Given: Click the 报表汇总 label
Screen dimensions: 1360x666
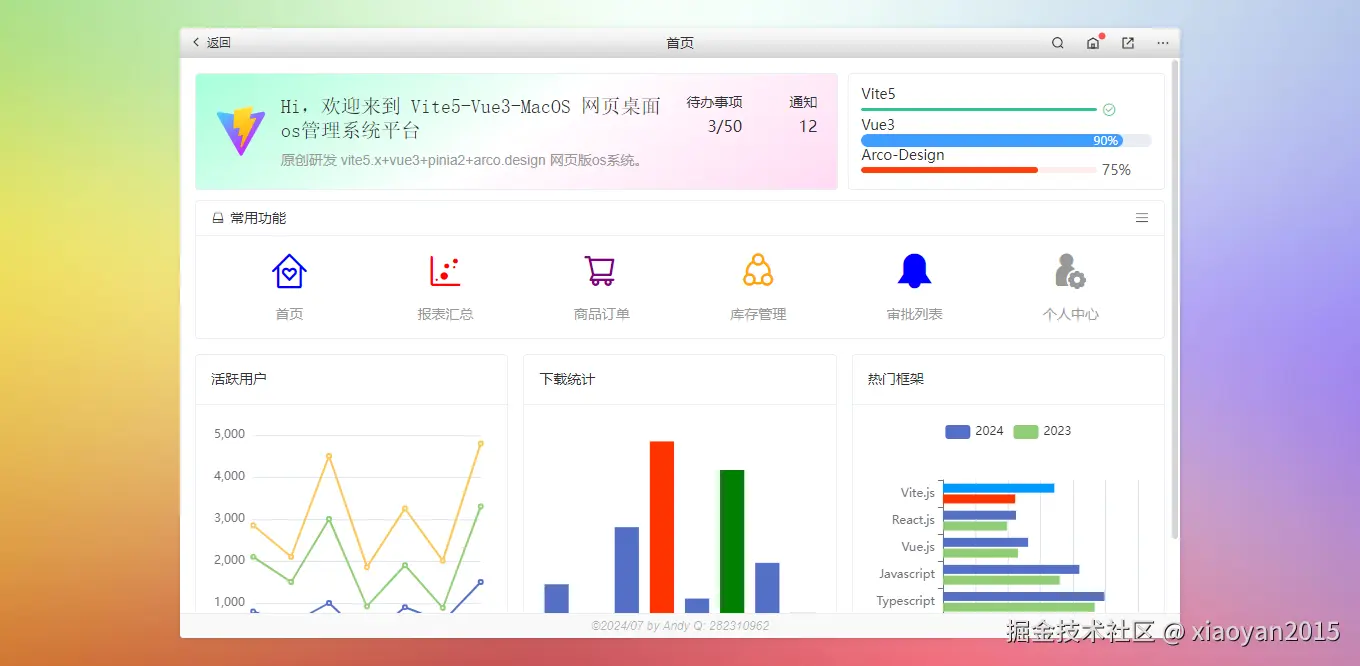Looking at the screenshot, I should [445, 314].
